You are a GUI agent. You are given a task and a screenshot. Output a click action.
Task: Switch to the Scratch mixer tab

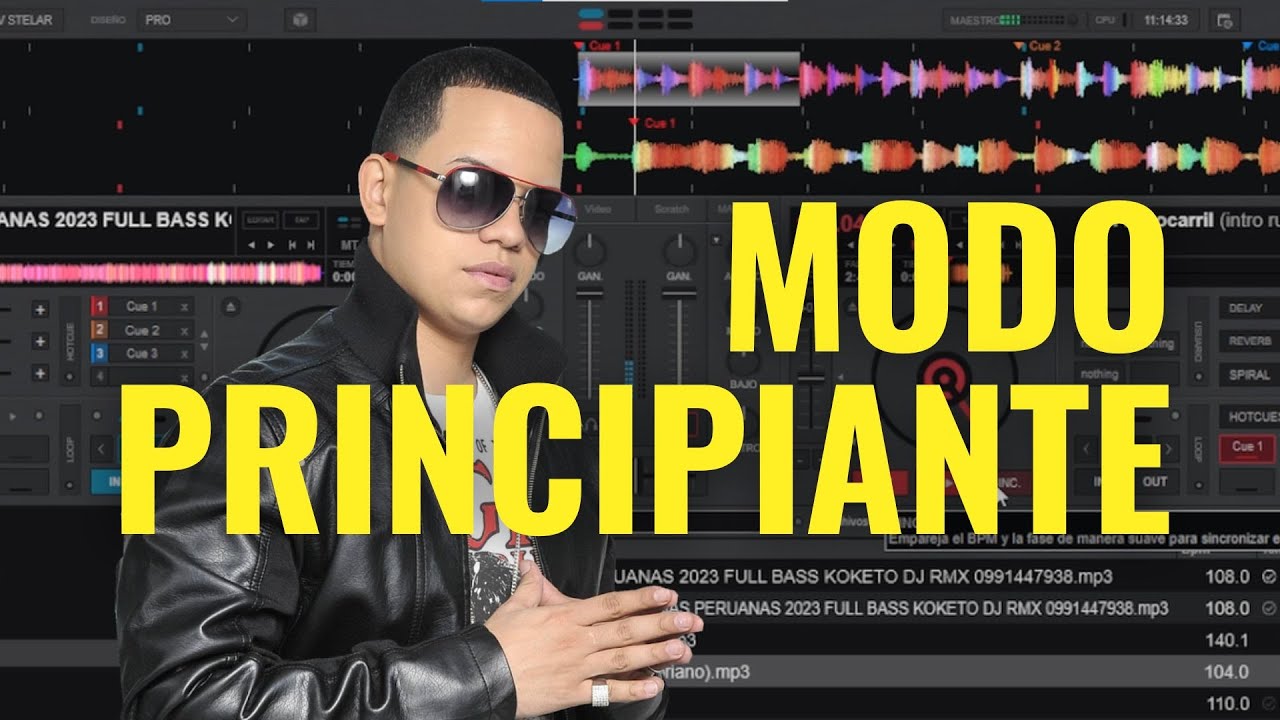pyautogui.click(x=671, y=209)
